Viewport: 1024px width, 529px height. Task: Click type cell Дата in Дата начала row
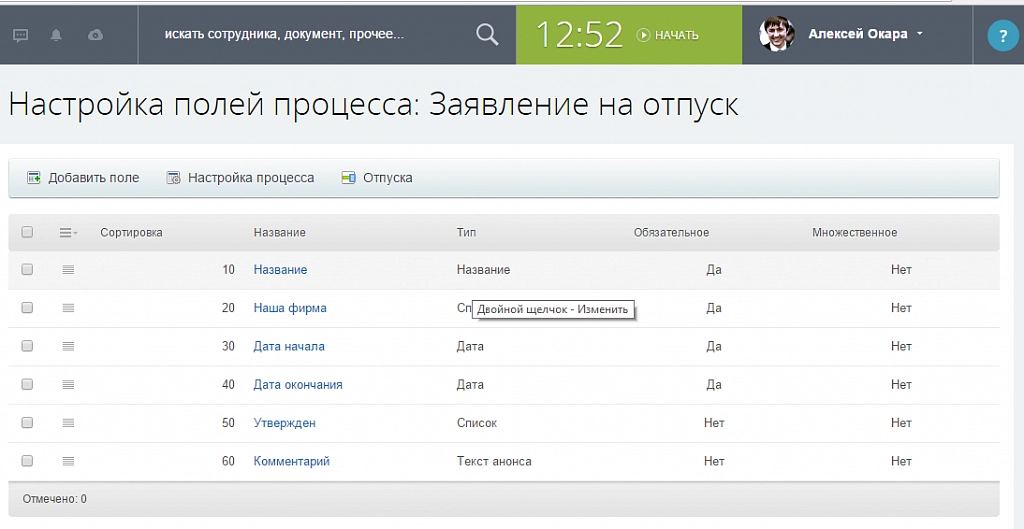click(470, 346)
